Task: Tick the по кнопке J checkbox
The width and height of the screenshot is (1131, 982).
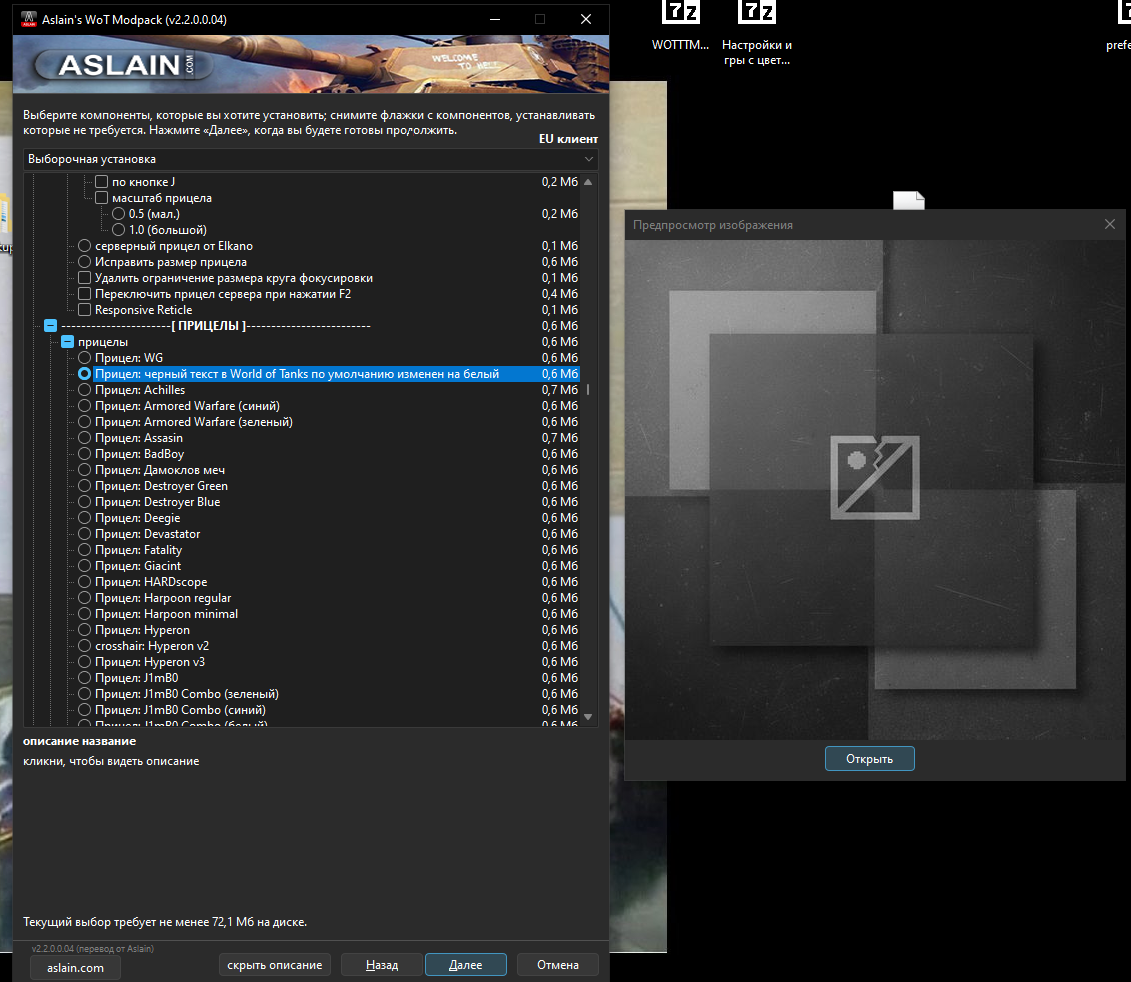Action: tap(102, 182)
